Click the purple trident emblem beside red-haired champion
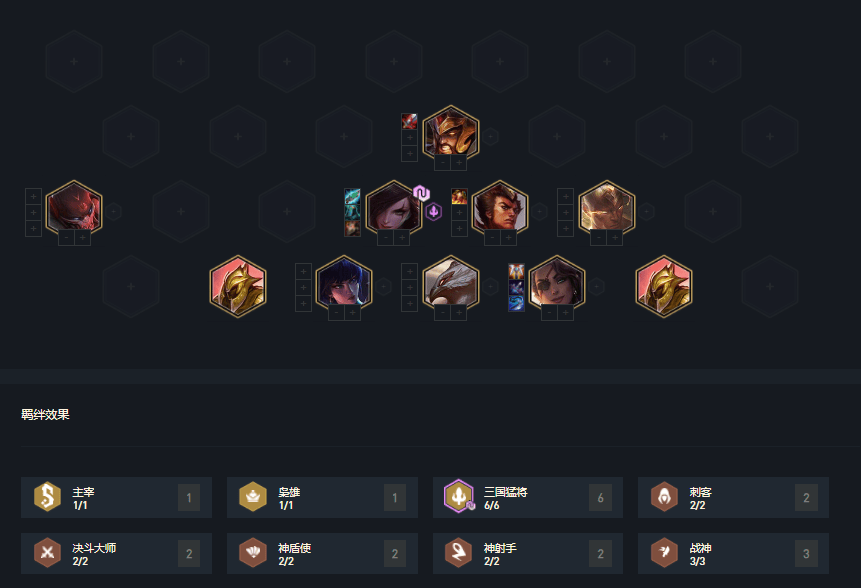The width and height of the screenshot is (861, 588). (434, 211)
